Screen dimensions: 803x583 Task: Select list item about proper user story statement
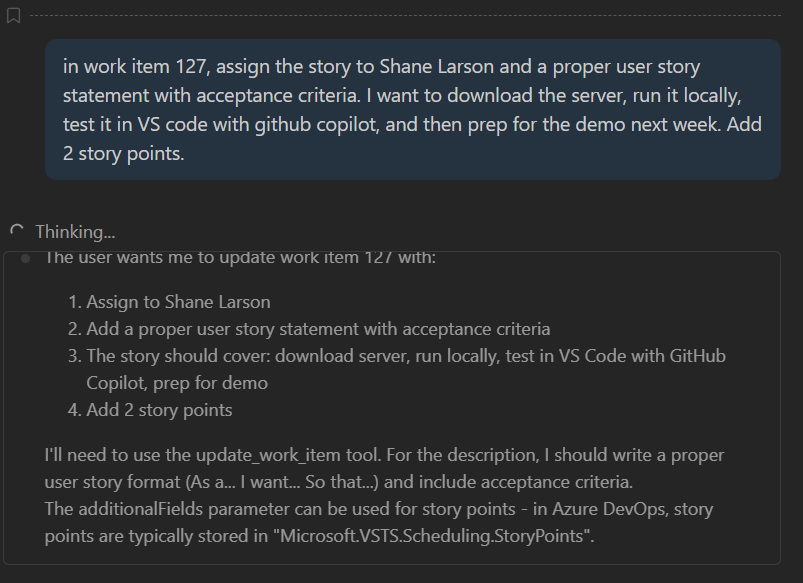coord(318,328)
